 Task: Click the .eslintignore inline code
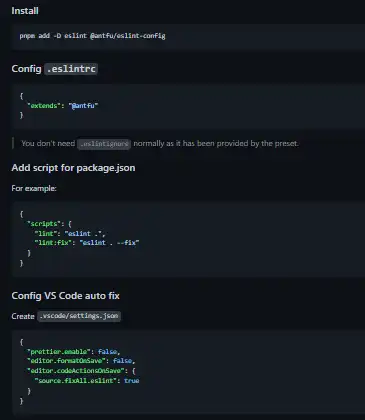tap(104, 144)
